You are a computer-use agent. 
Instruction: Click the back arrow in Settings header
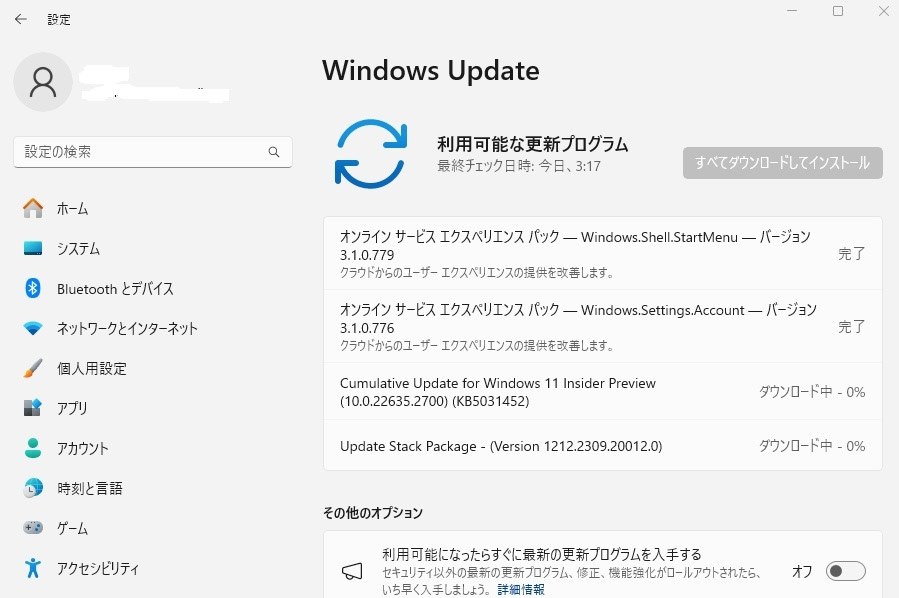[x=20, y=19]
